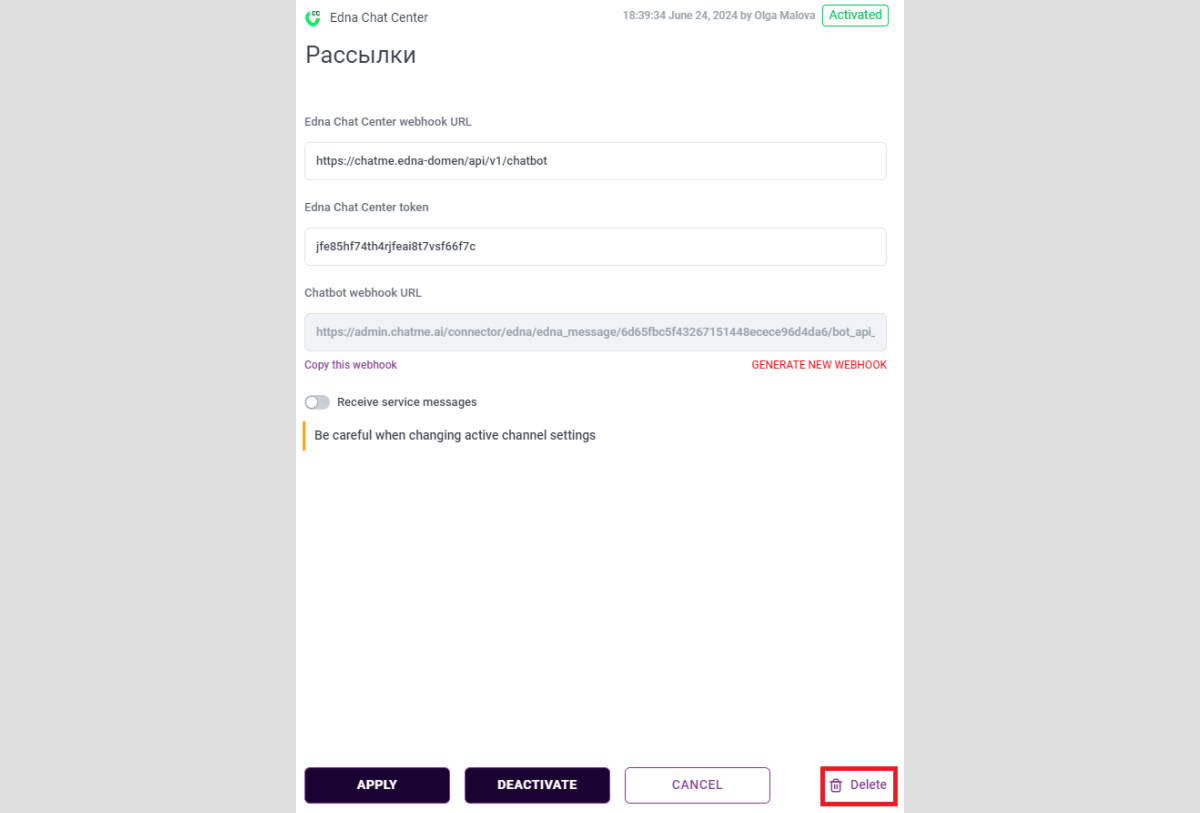This screenshot has height=813, width=1200.
Task: Click the trash can icon beside Delete
Action: [x=836, y=785]
